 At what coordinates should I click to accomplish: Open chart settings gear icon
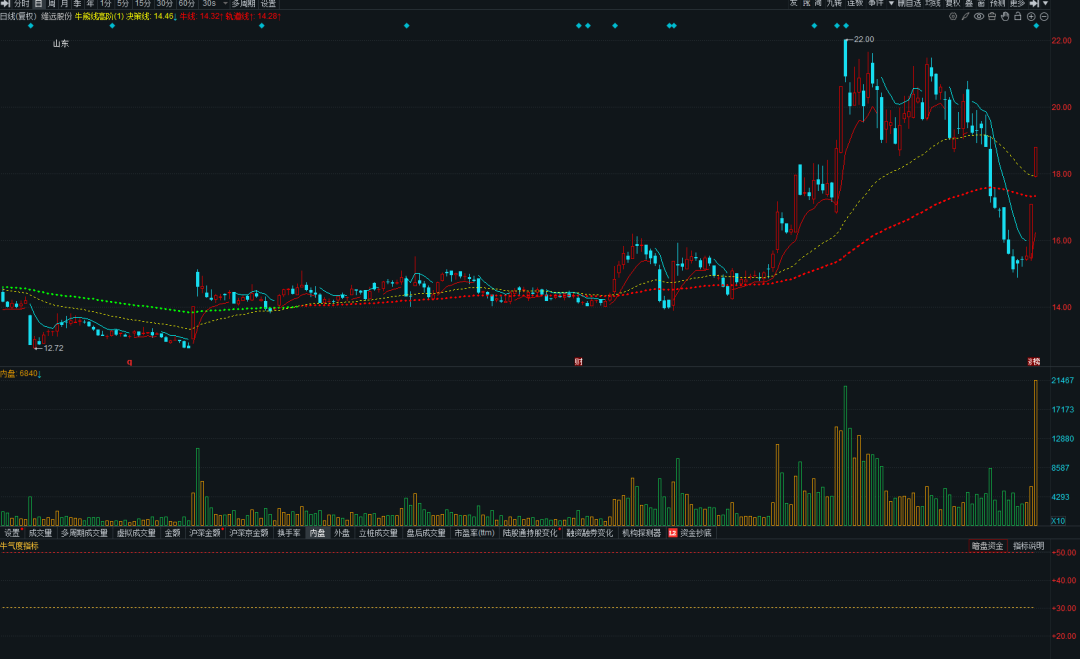click(x=953, y=17)
